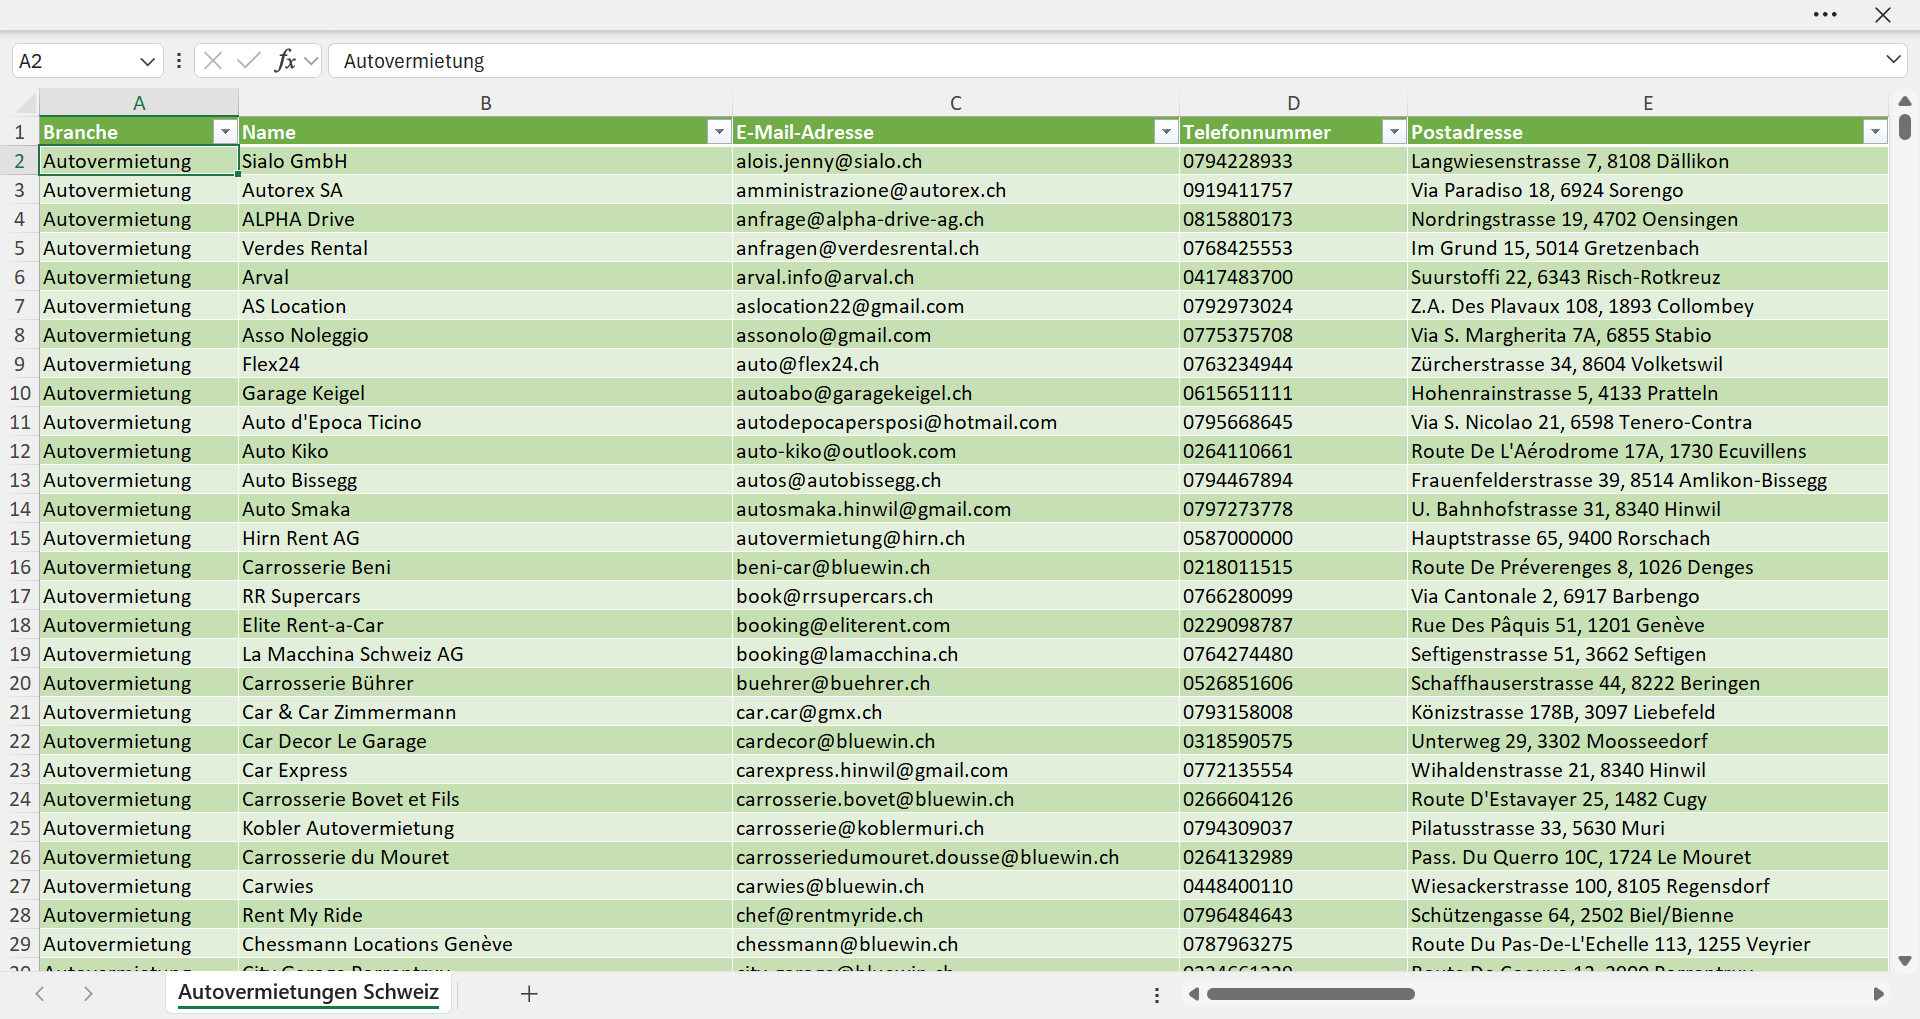Open the insert function fx icon
Screen dimensions: 1920x1019
point(285,61)
